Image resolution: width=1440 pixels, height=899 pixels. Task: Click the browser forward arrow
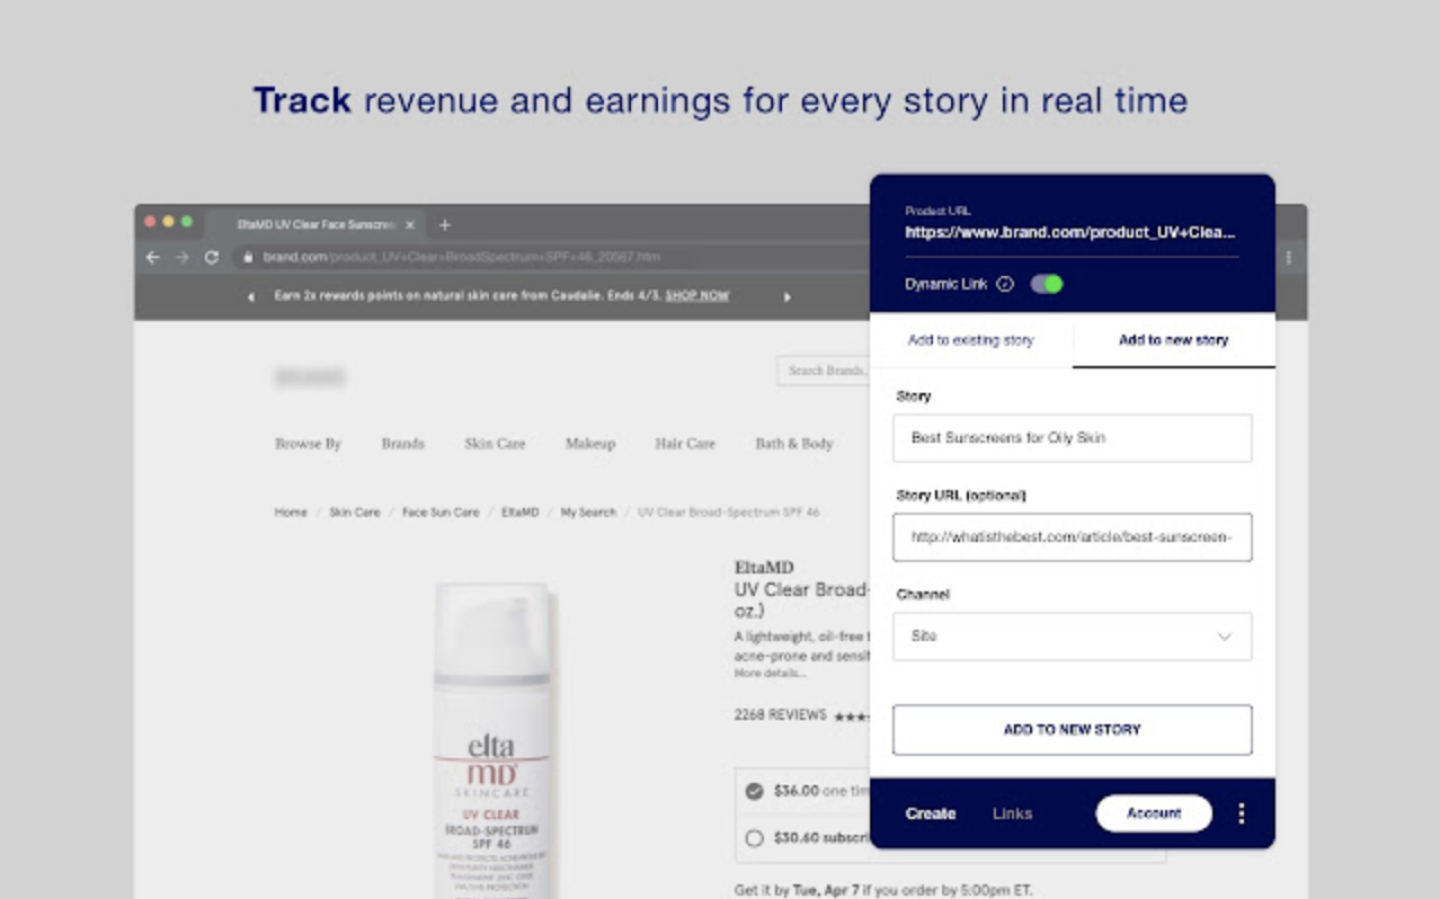pos(182,257)
